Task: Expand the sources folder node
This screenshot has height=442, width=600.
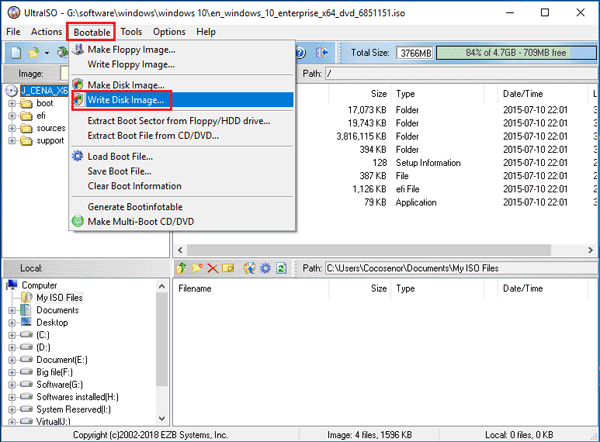Action: [12, 128]
